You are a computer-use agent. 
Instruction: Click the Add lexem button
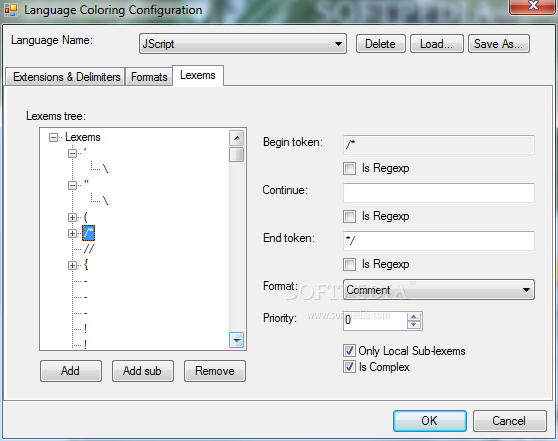tap(71, 371)
